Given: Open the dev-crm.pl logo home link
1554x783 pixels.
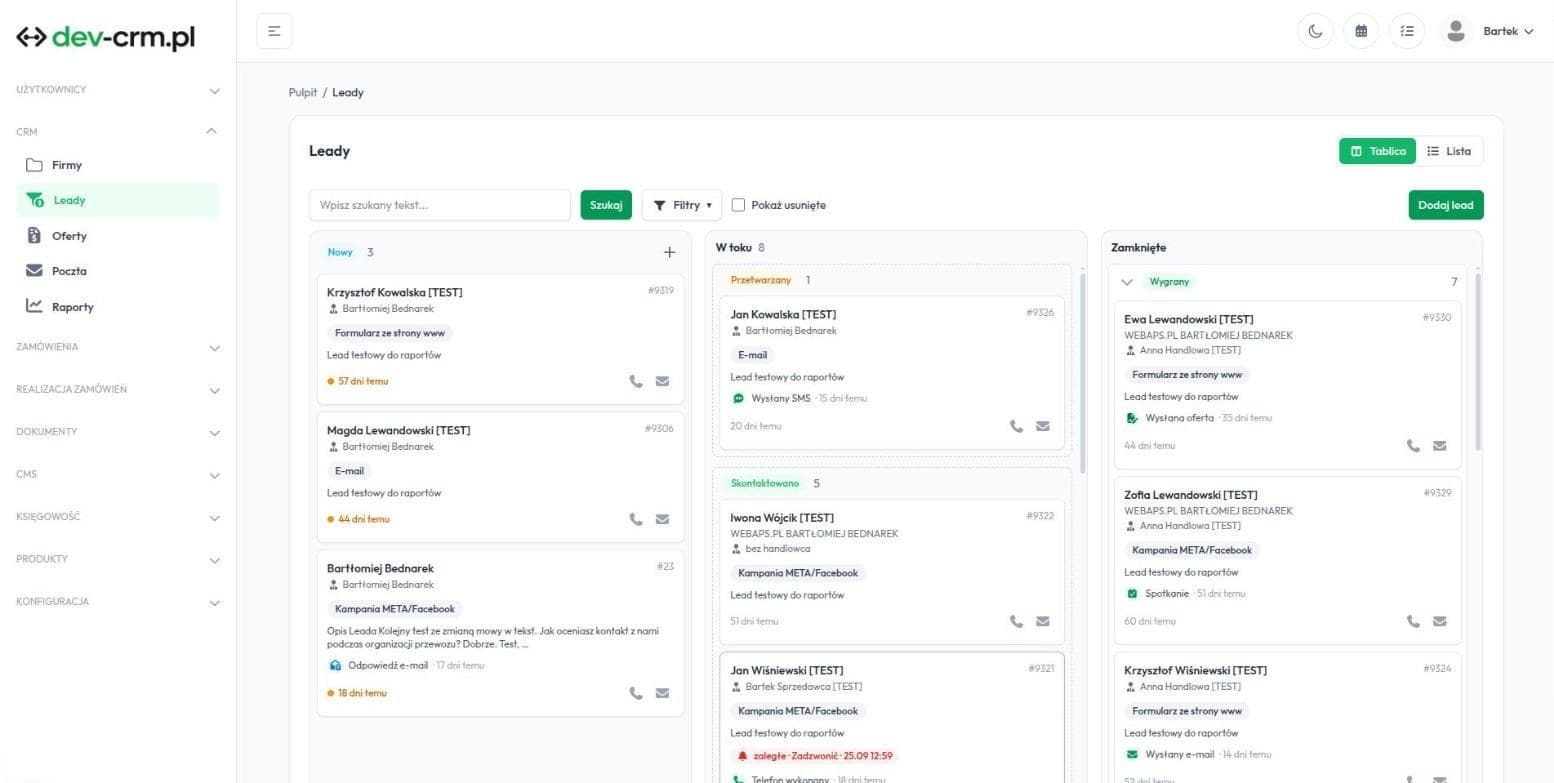Looking at the screenshot, I should point(106,37).
